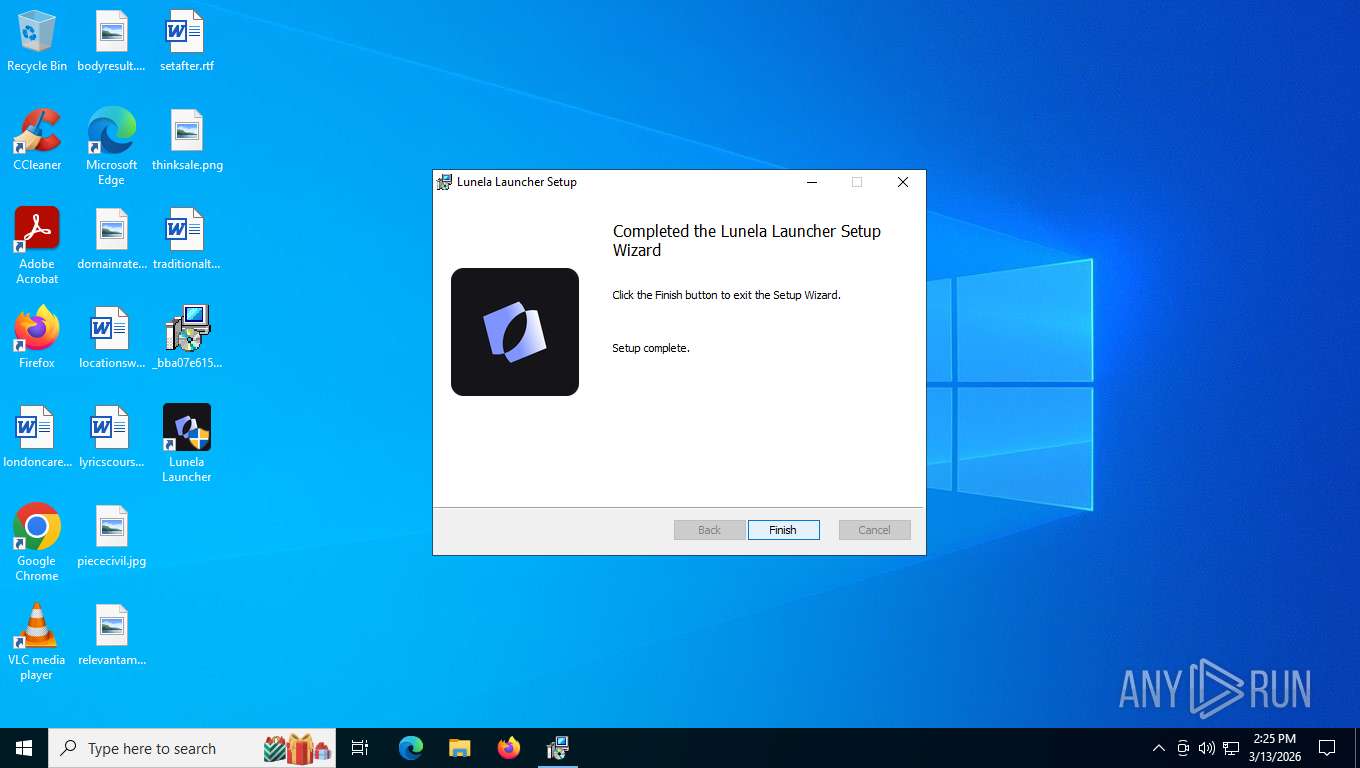
Task: Open network status in system tray
Action: pyautogui.click(x=1231, y=748)
